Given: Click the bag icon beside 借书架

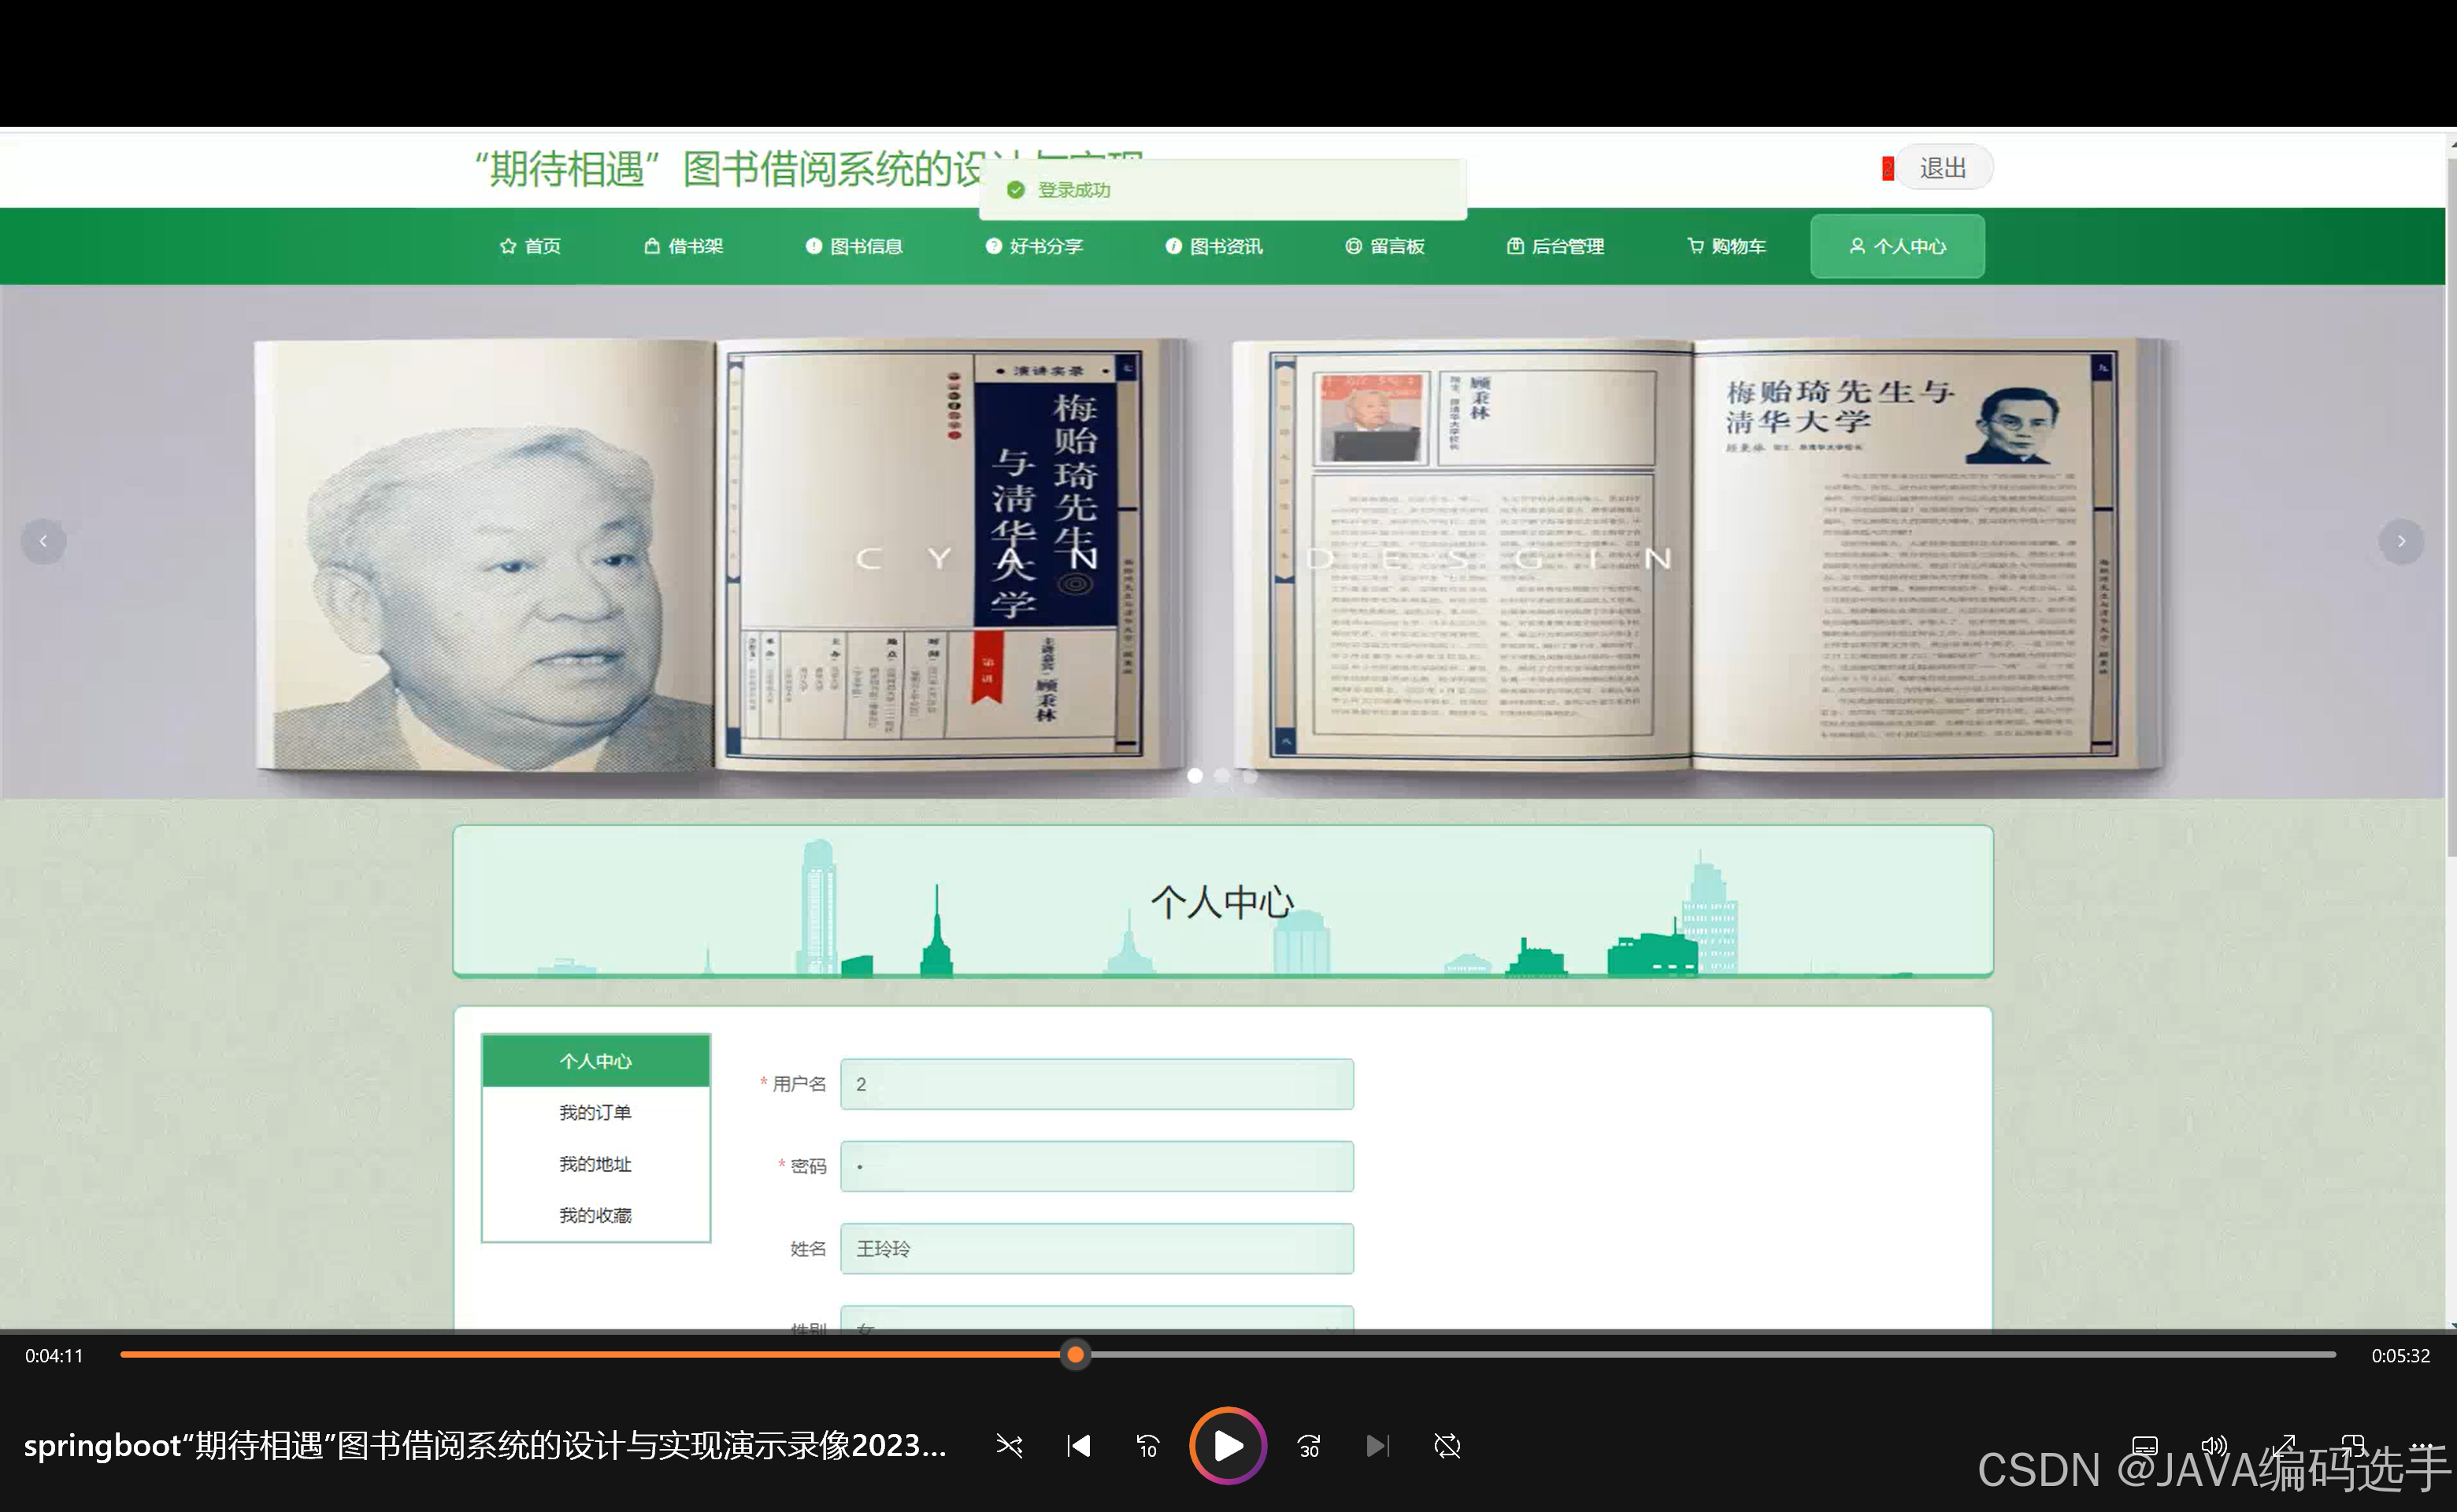Looking at the screenshot, I should click(652, 246).
